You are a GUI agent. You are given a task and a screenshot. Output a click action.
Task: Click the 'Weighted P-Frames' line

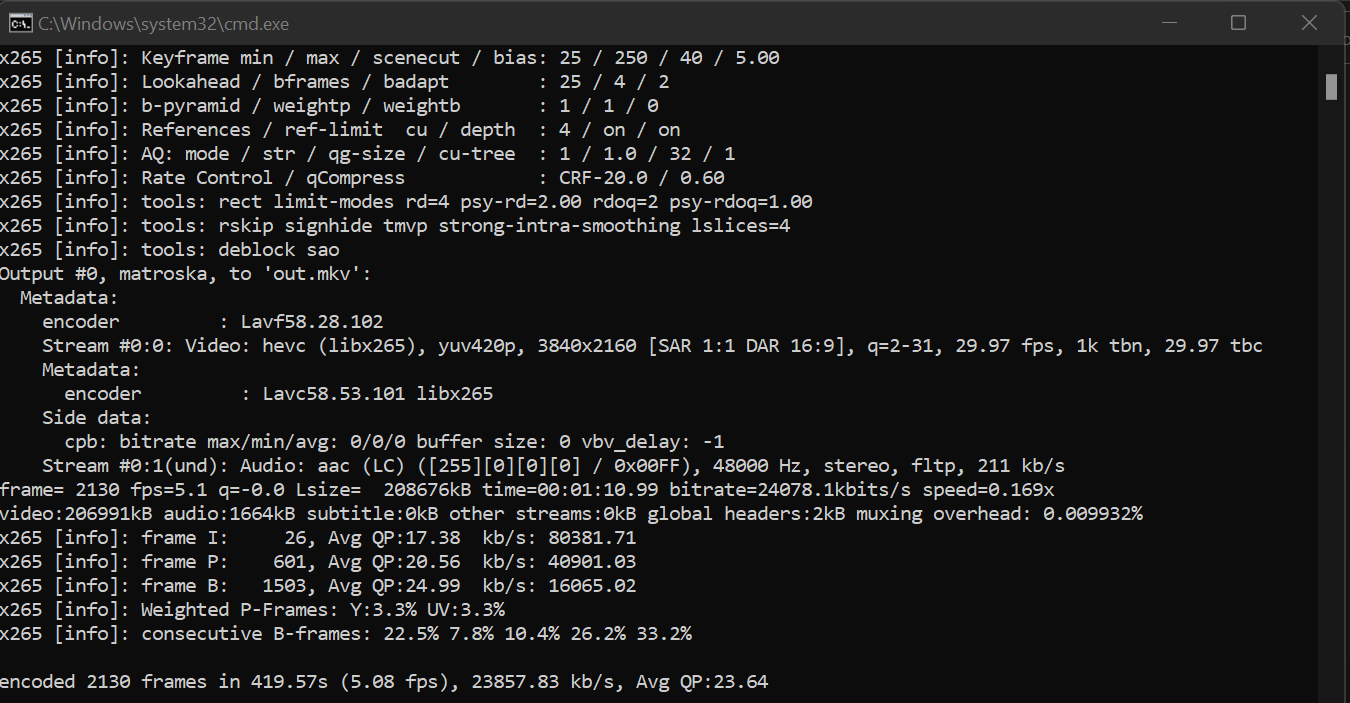(252, 610)
